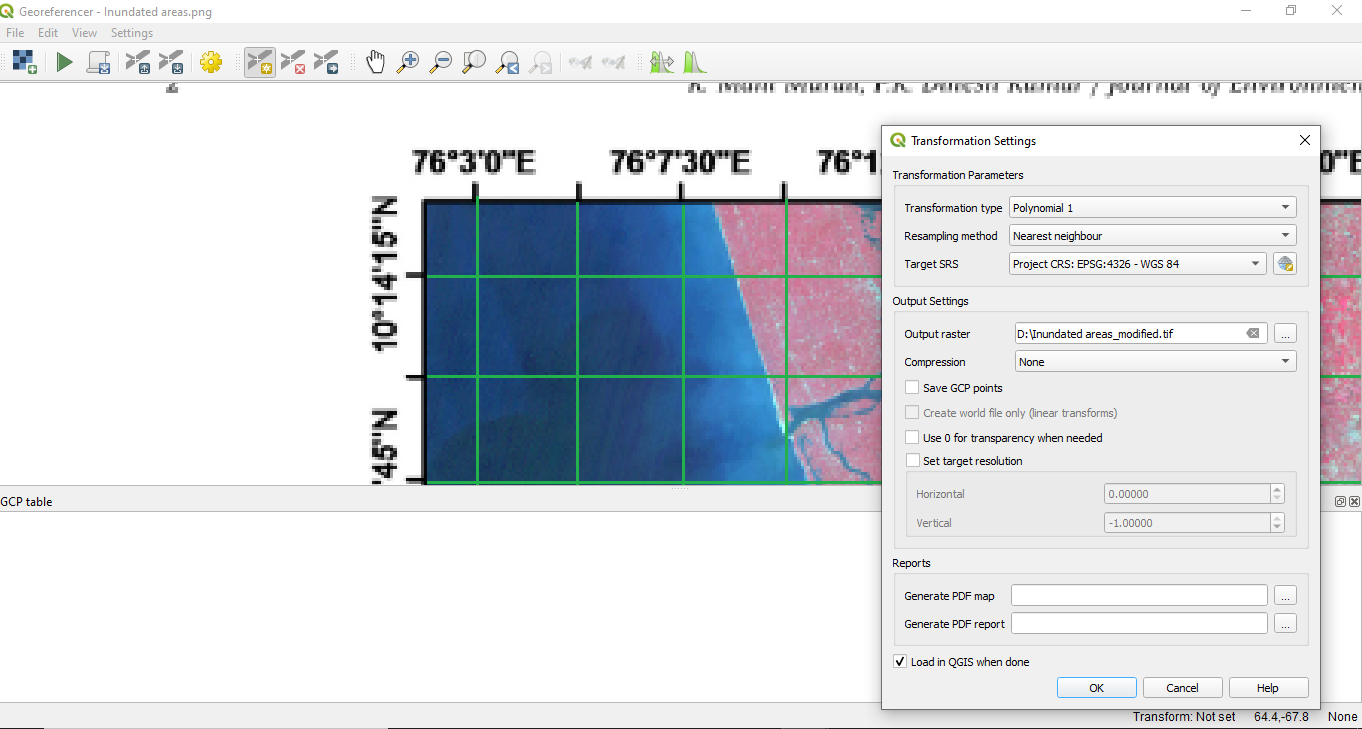Change the Resampling method selection

(1151, 235)
